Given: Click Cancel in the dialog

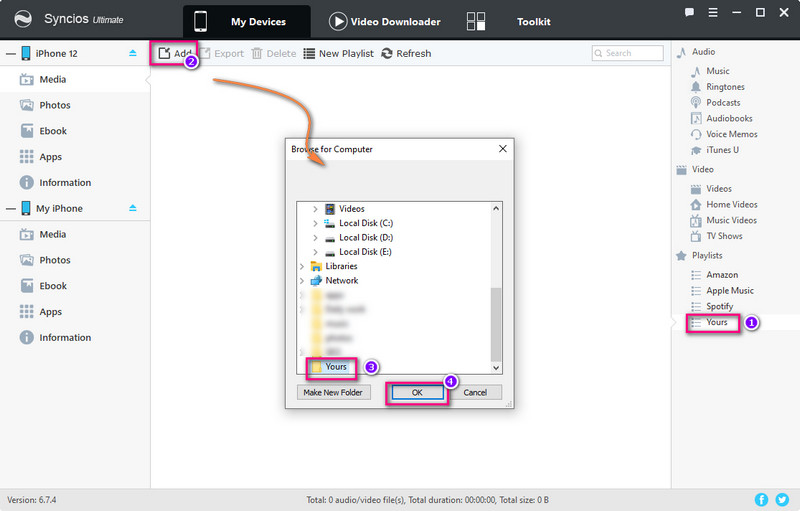Looking at the screenshot, I should tap(475, 392).
